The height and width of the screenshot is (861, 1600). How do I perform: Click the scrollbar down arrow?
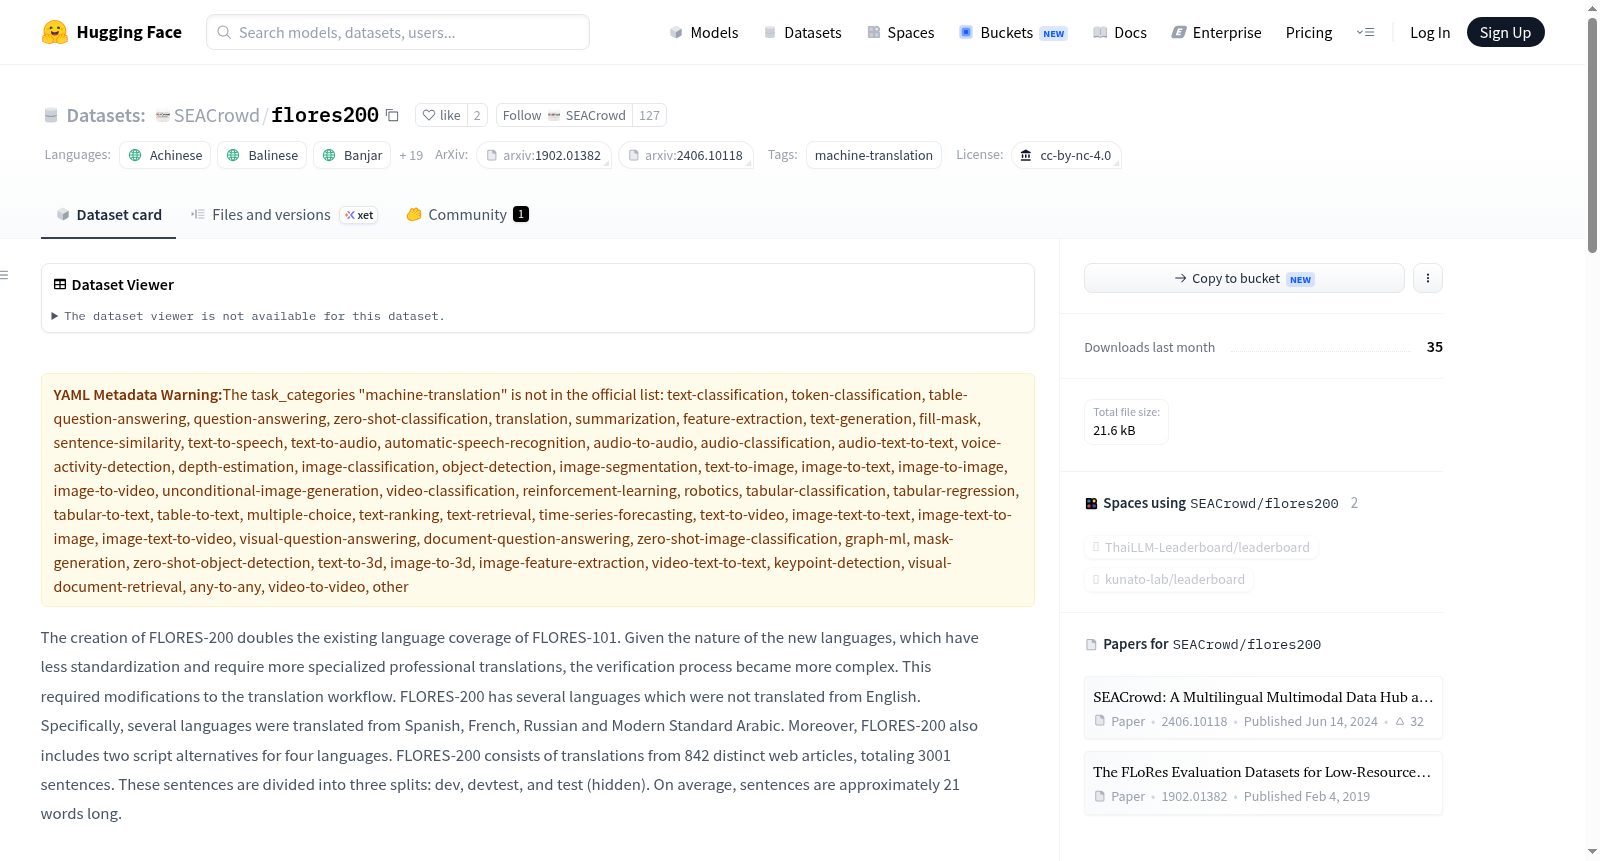[x=1592, y=852]
